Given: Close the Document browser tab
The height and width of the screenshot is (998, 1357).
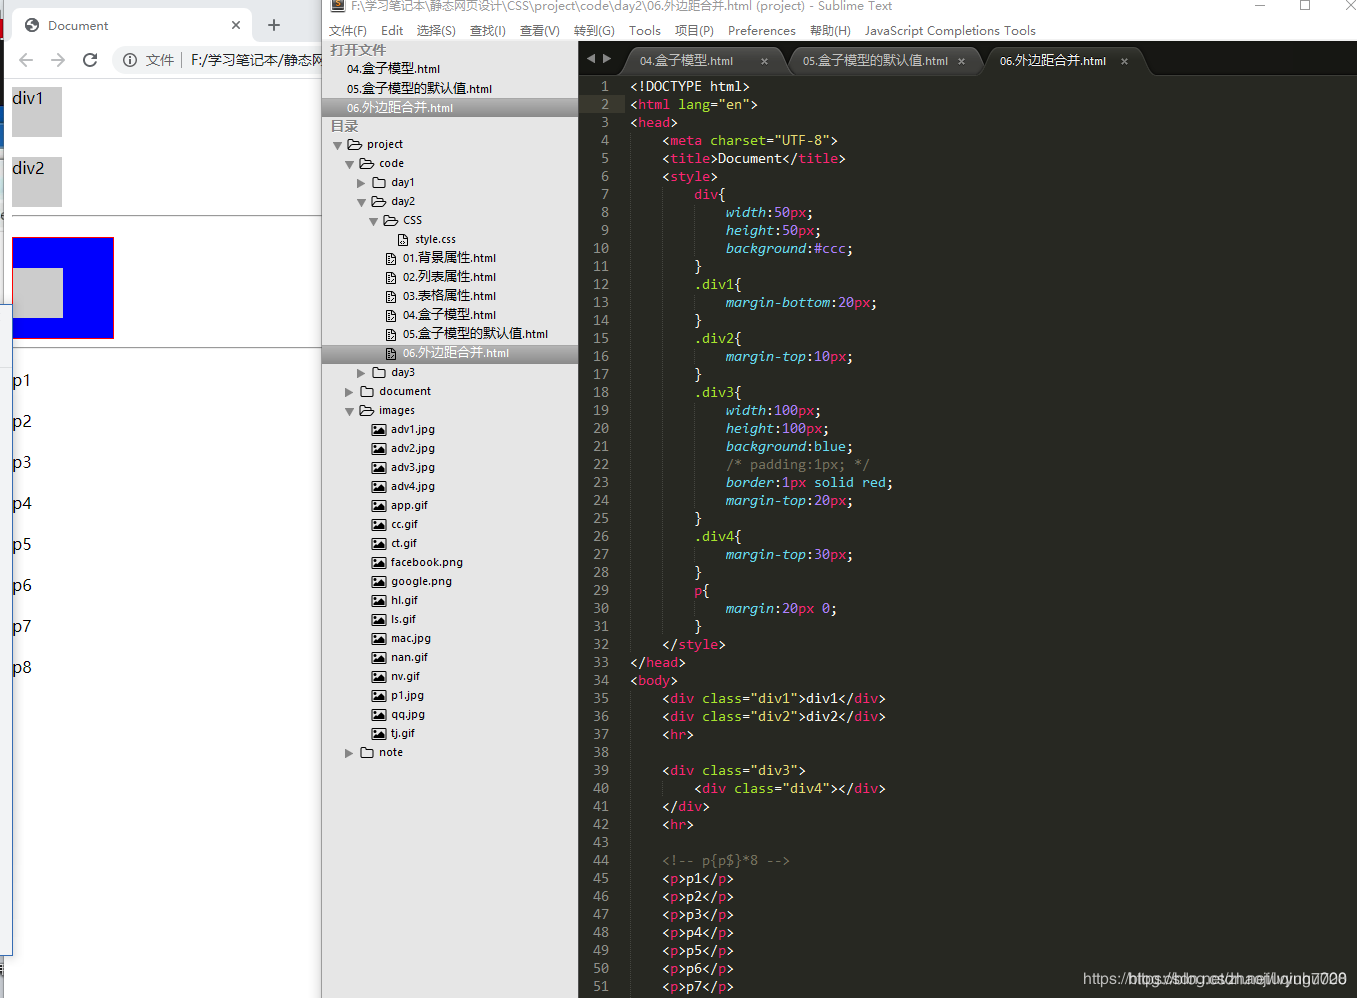Looking at the screenshot, I should (x=236, y=25).
